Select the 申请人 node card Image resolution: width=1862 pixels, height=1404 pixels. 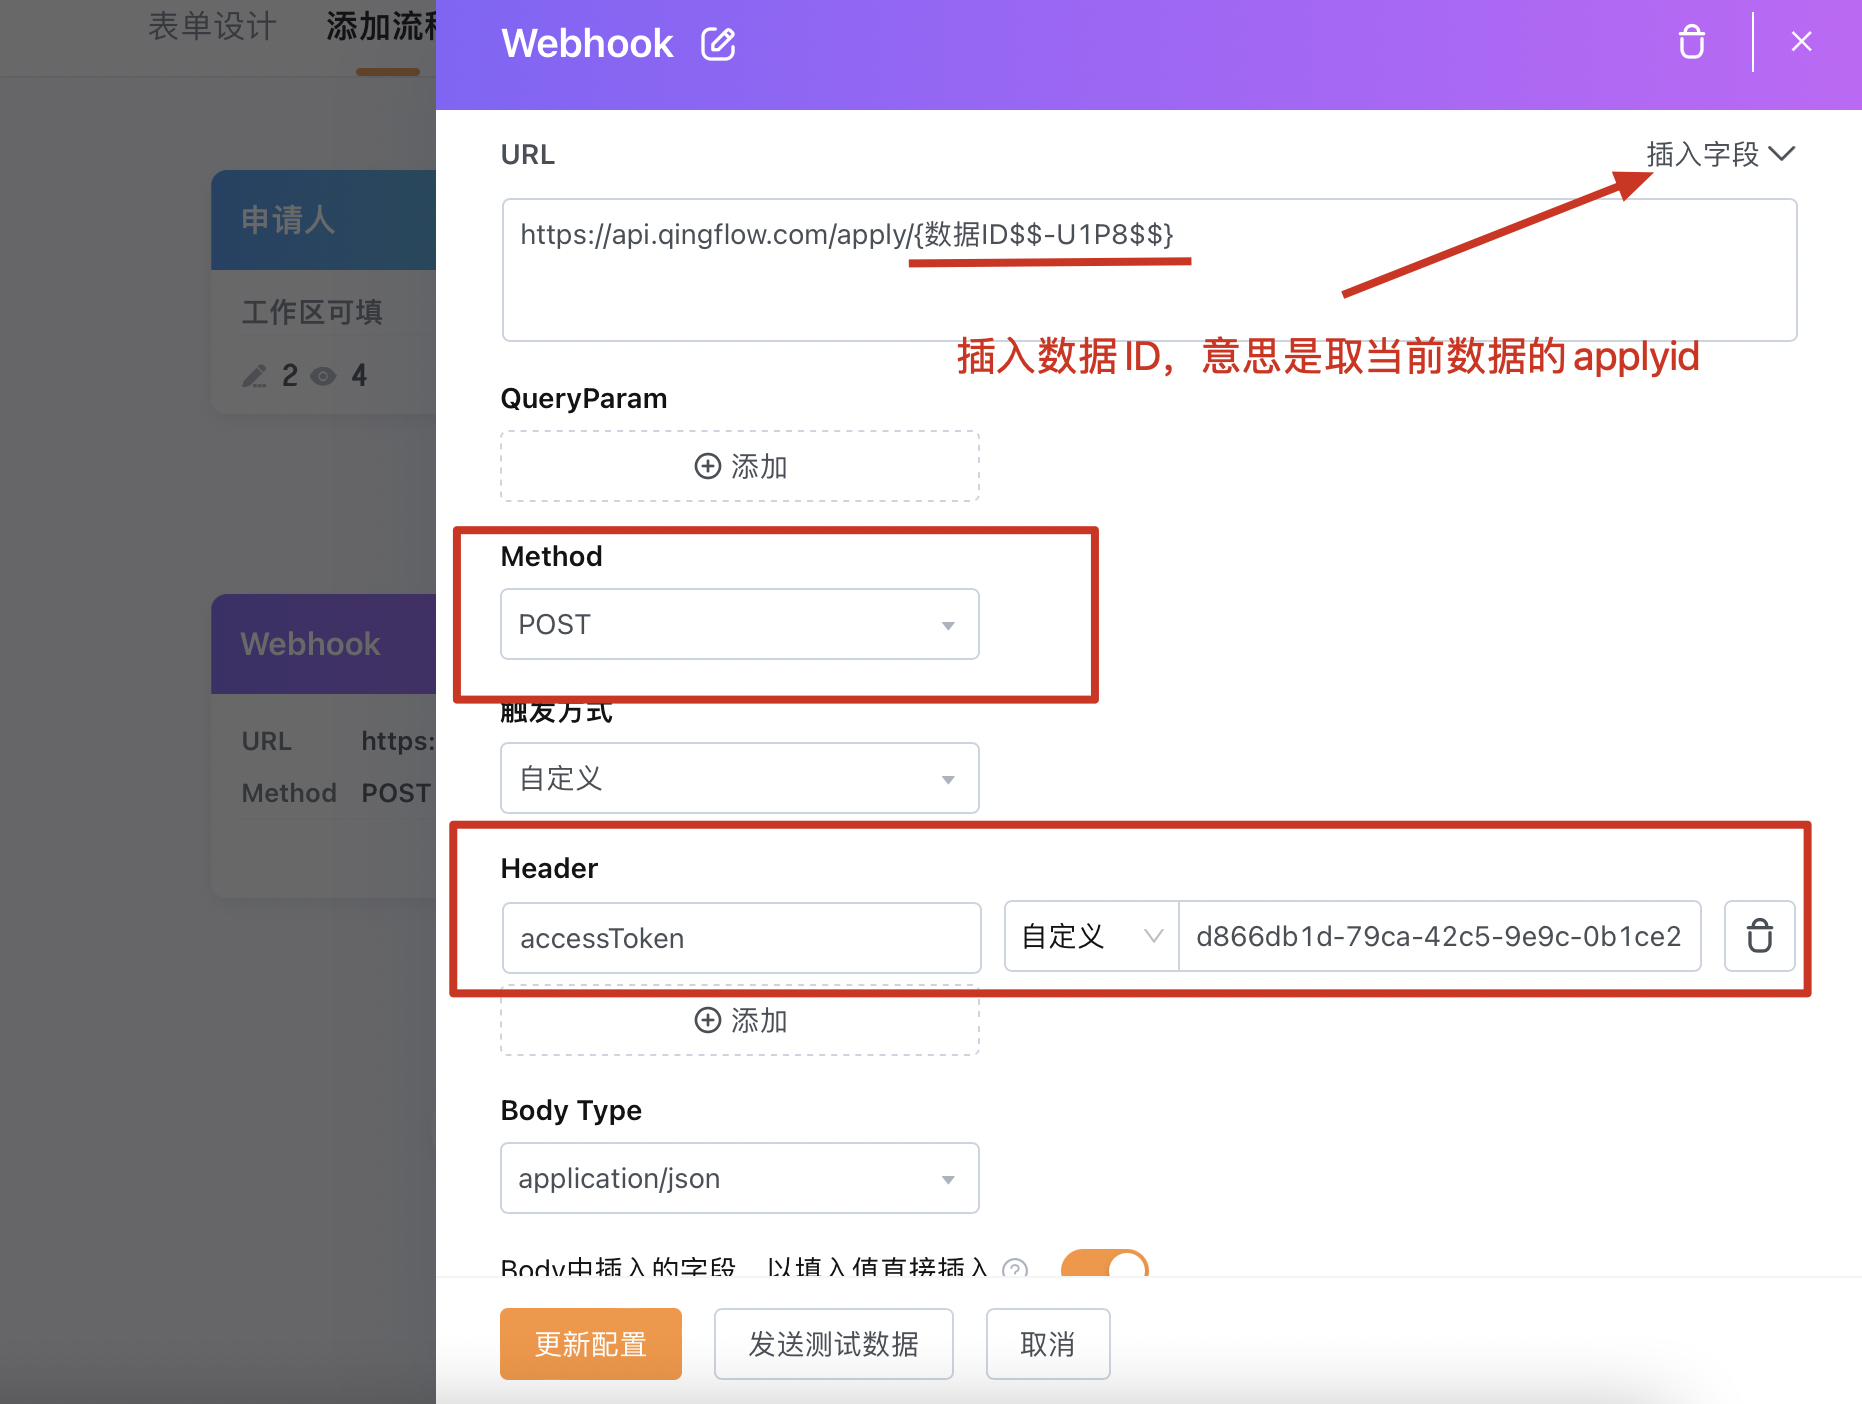(x=324, y=291)
